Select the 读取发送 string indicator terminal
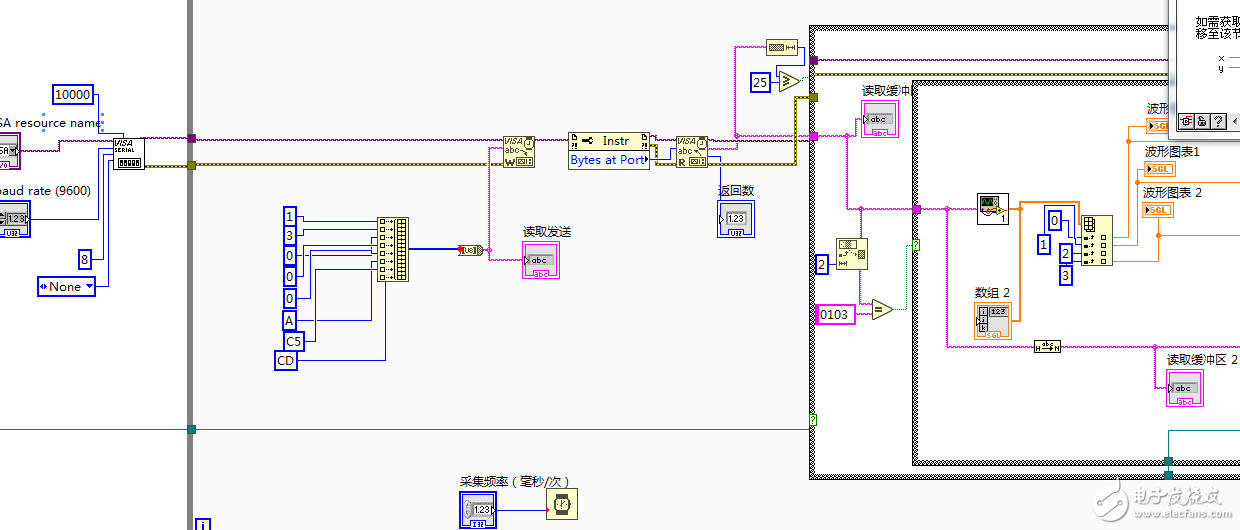 tap(540, 259)
